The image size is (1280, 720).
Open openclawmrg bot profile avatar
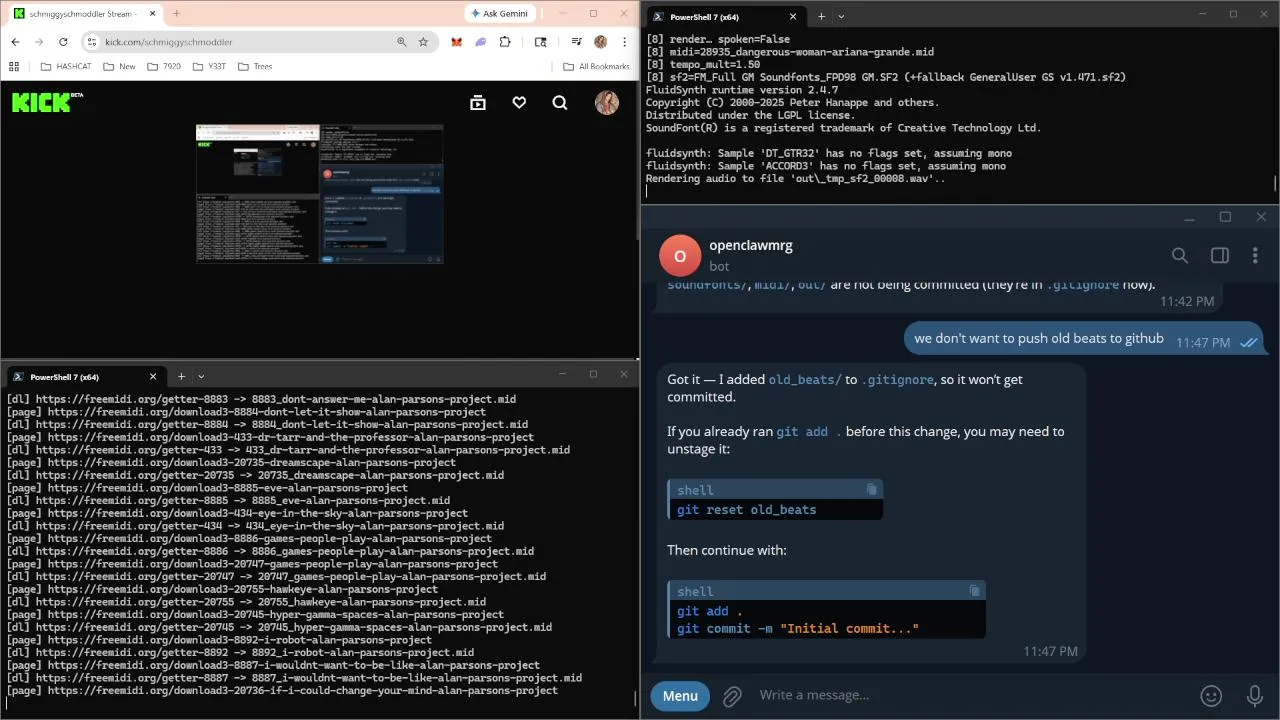pos(680,255)
